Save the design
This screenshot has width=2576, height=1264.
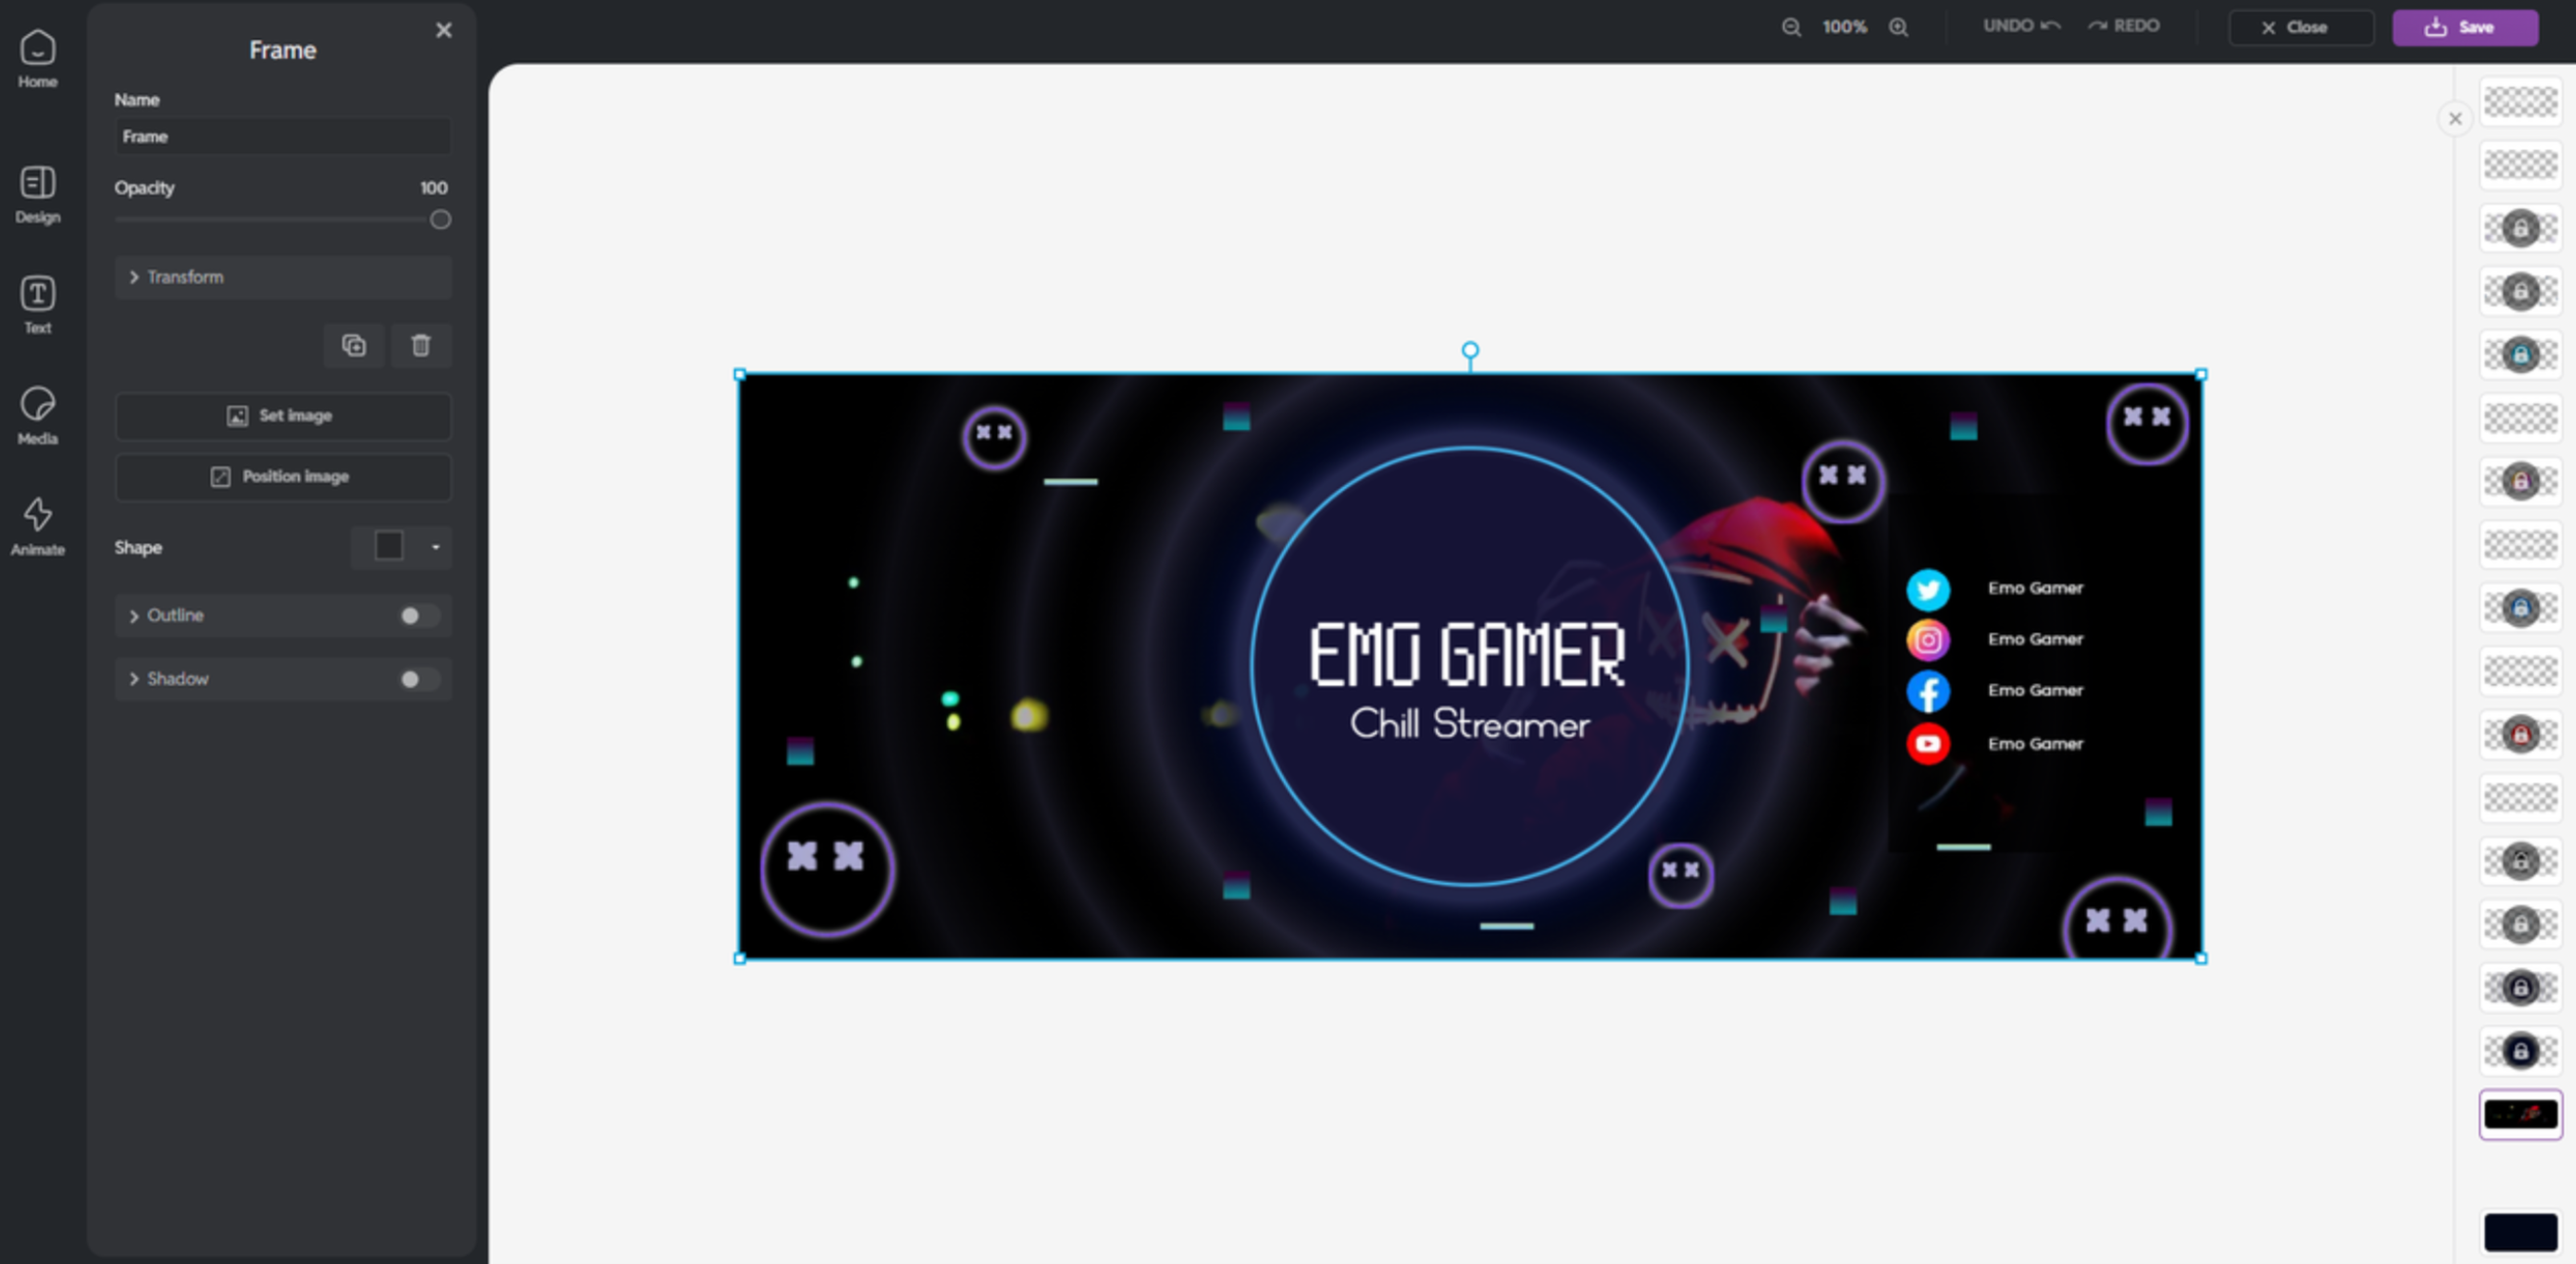point(2464,26)
